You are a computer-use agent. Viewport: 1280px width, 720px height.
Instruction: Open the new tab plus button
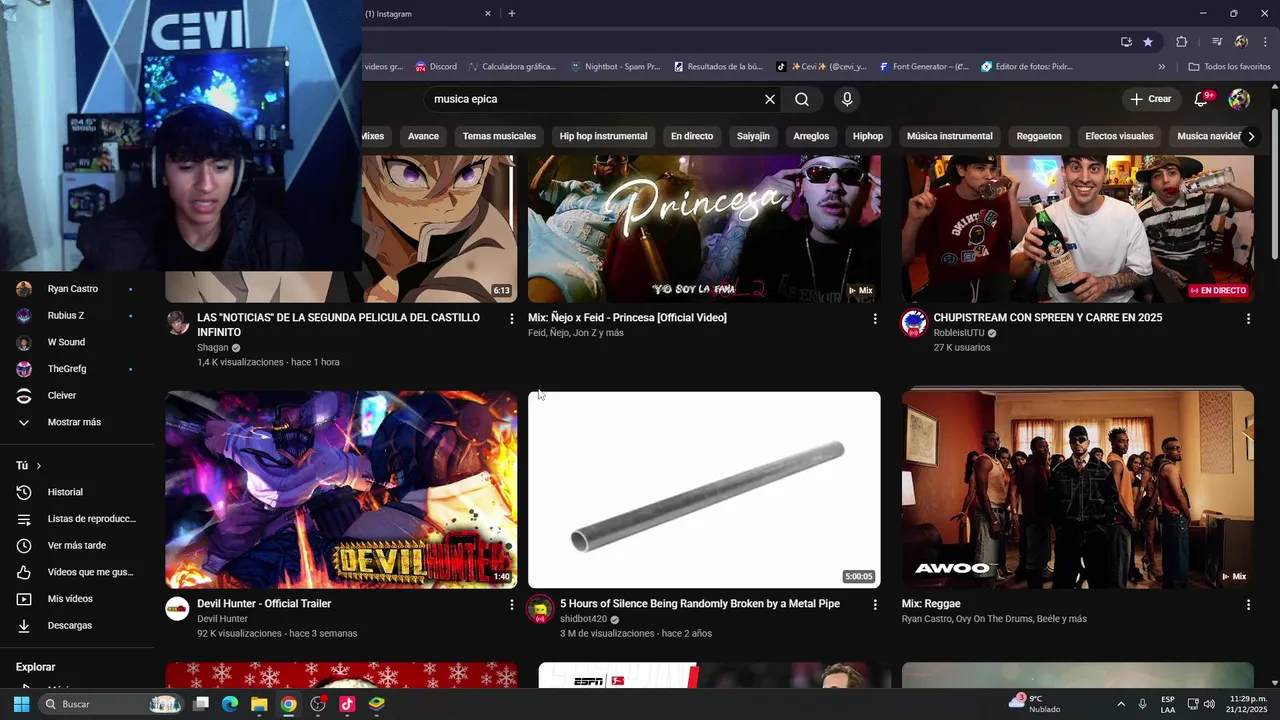(512, 14)
